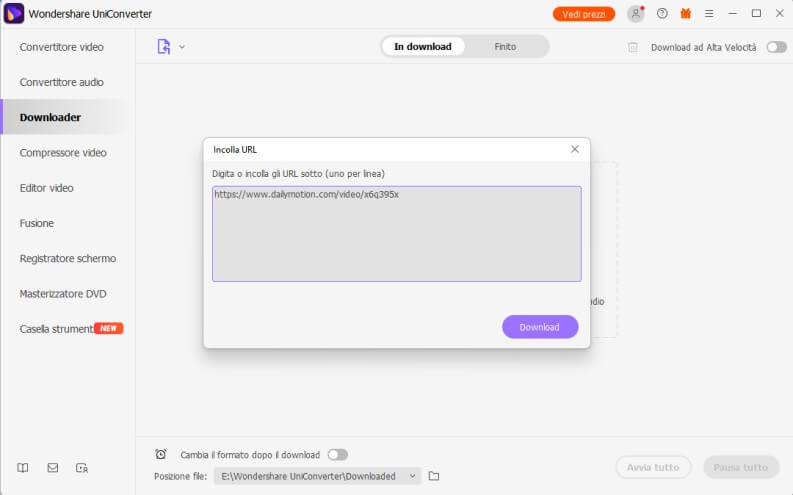Viewport: 793px width, 495px height.
Task: Click the Digita o incolla gli URL text
Action: (298, 173)
